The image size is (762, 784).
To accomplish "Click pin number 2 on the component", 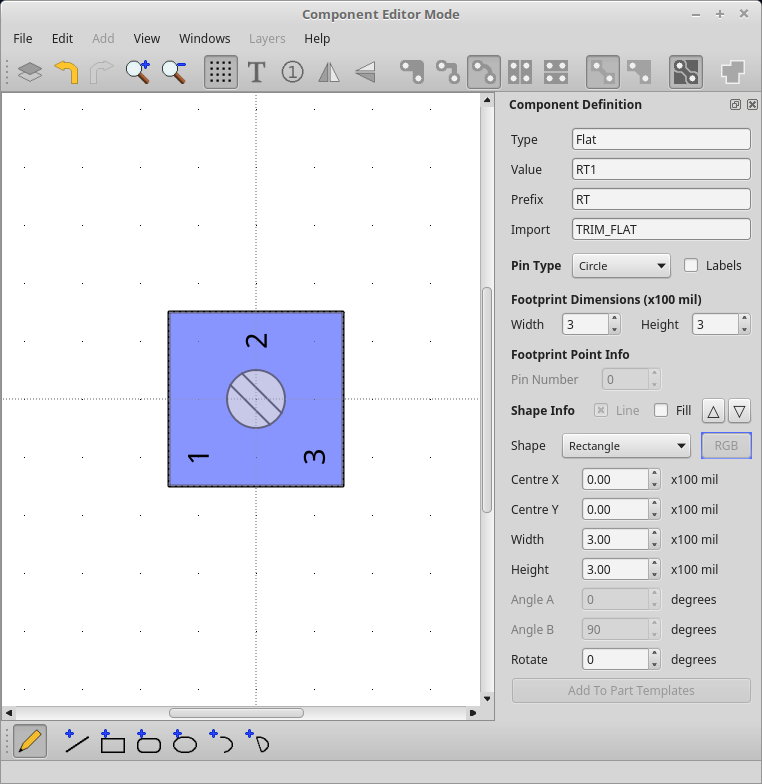I will (x=256, y=341).
